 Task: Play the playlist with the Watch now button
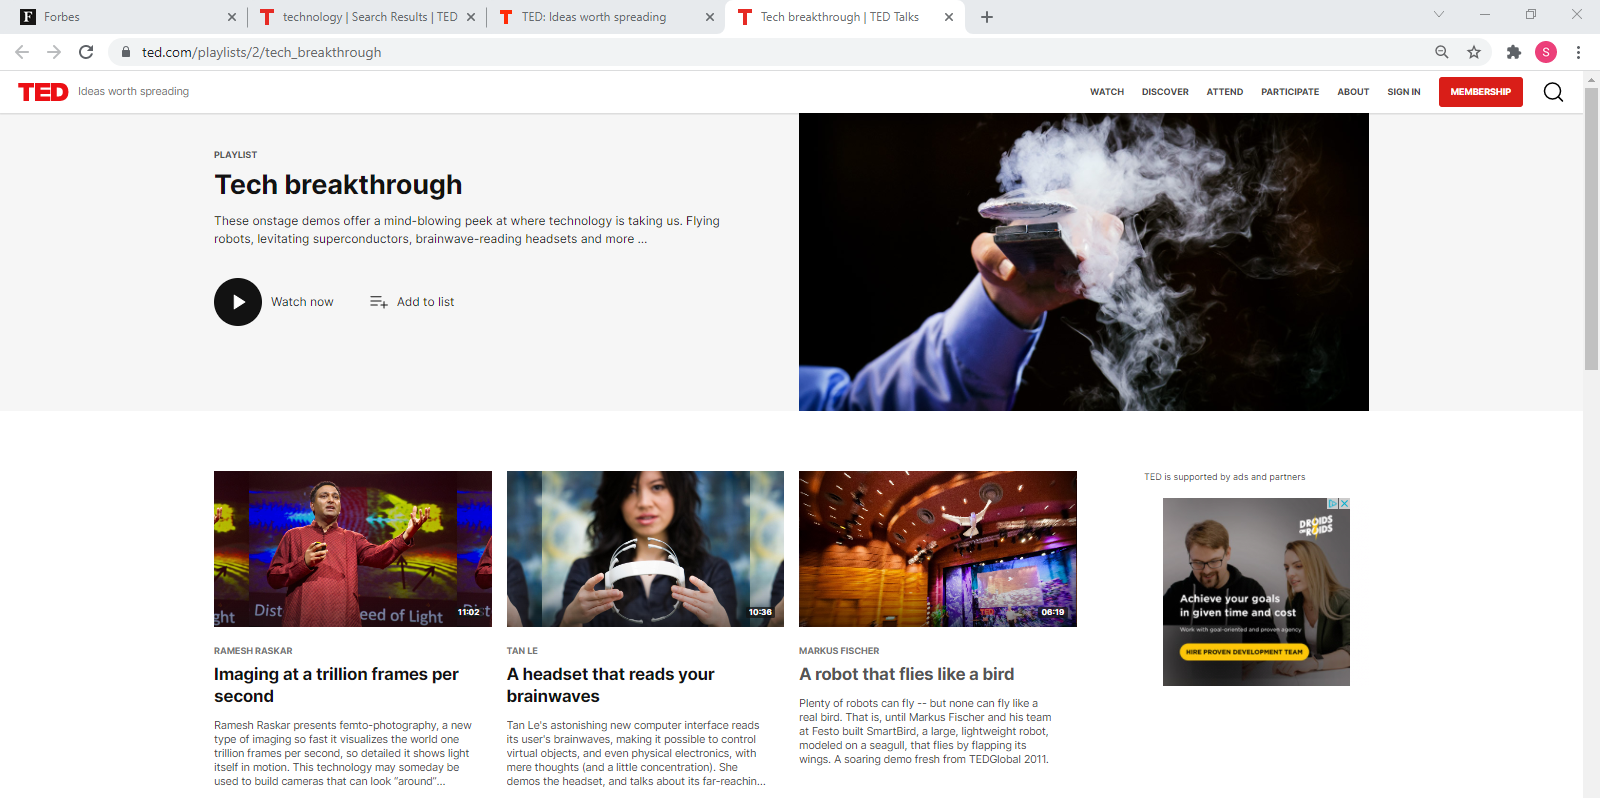pos(238,302)
